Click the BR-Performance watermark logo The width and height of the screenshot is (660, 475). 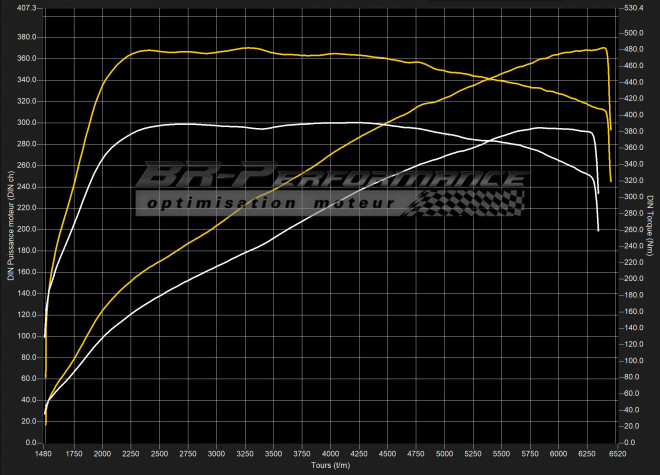coord(330,178)
